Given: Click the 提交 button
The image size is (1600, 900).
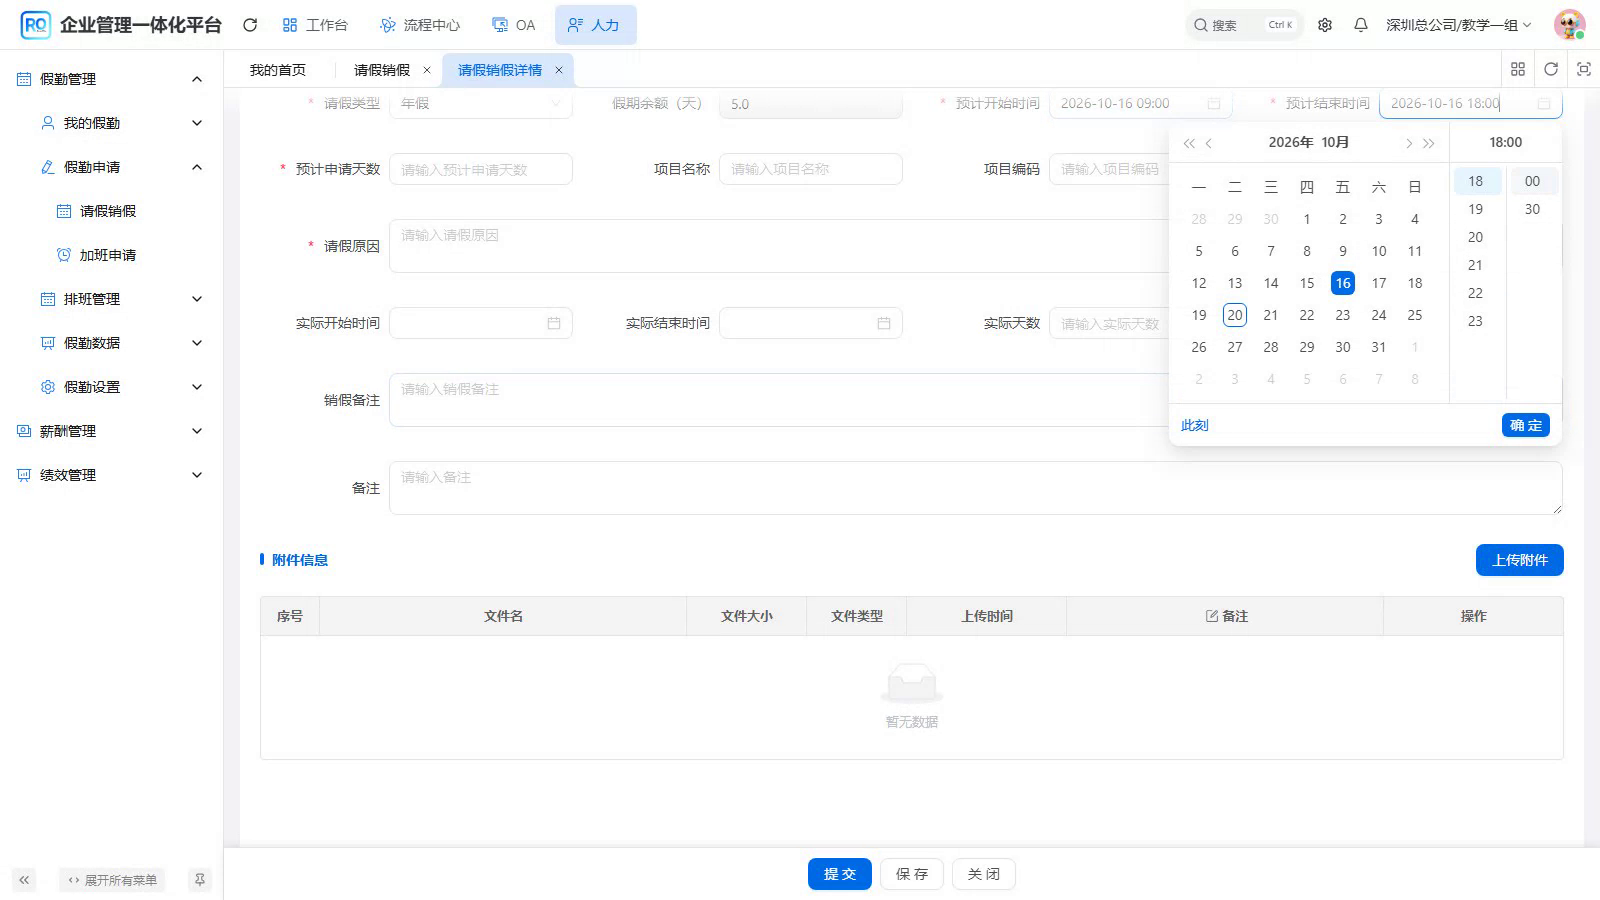Looking at the screenshot, I should click(840, 874).
